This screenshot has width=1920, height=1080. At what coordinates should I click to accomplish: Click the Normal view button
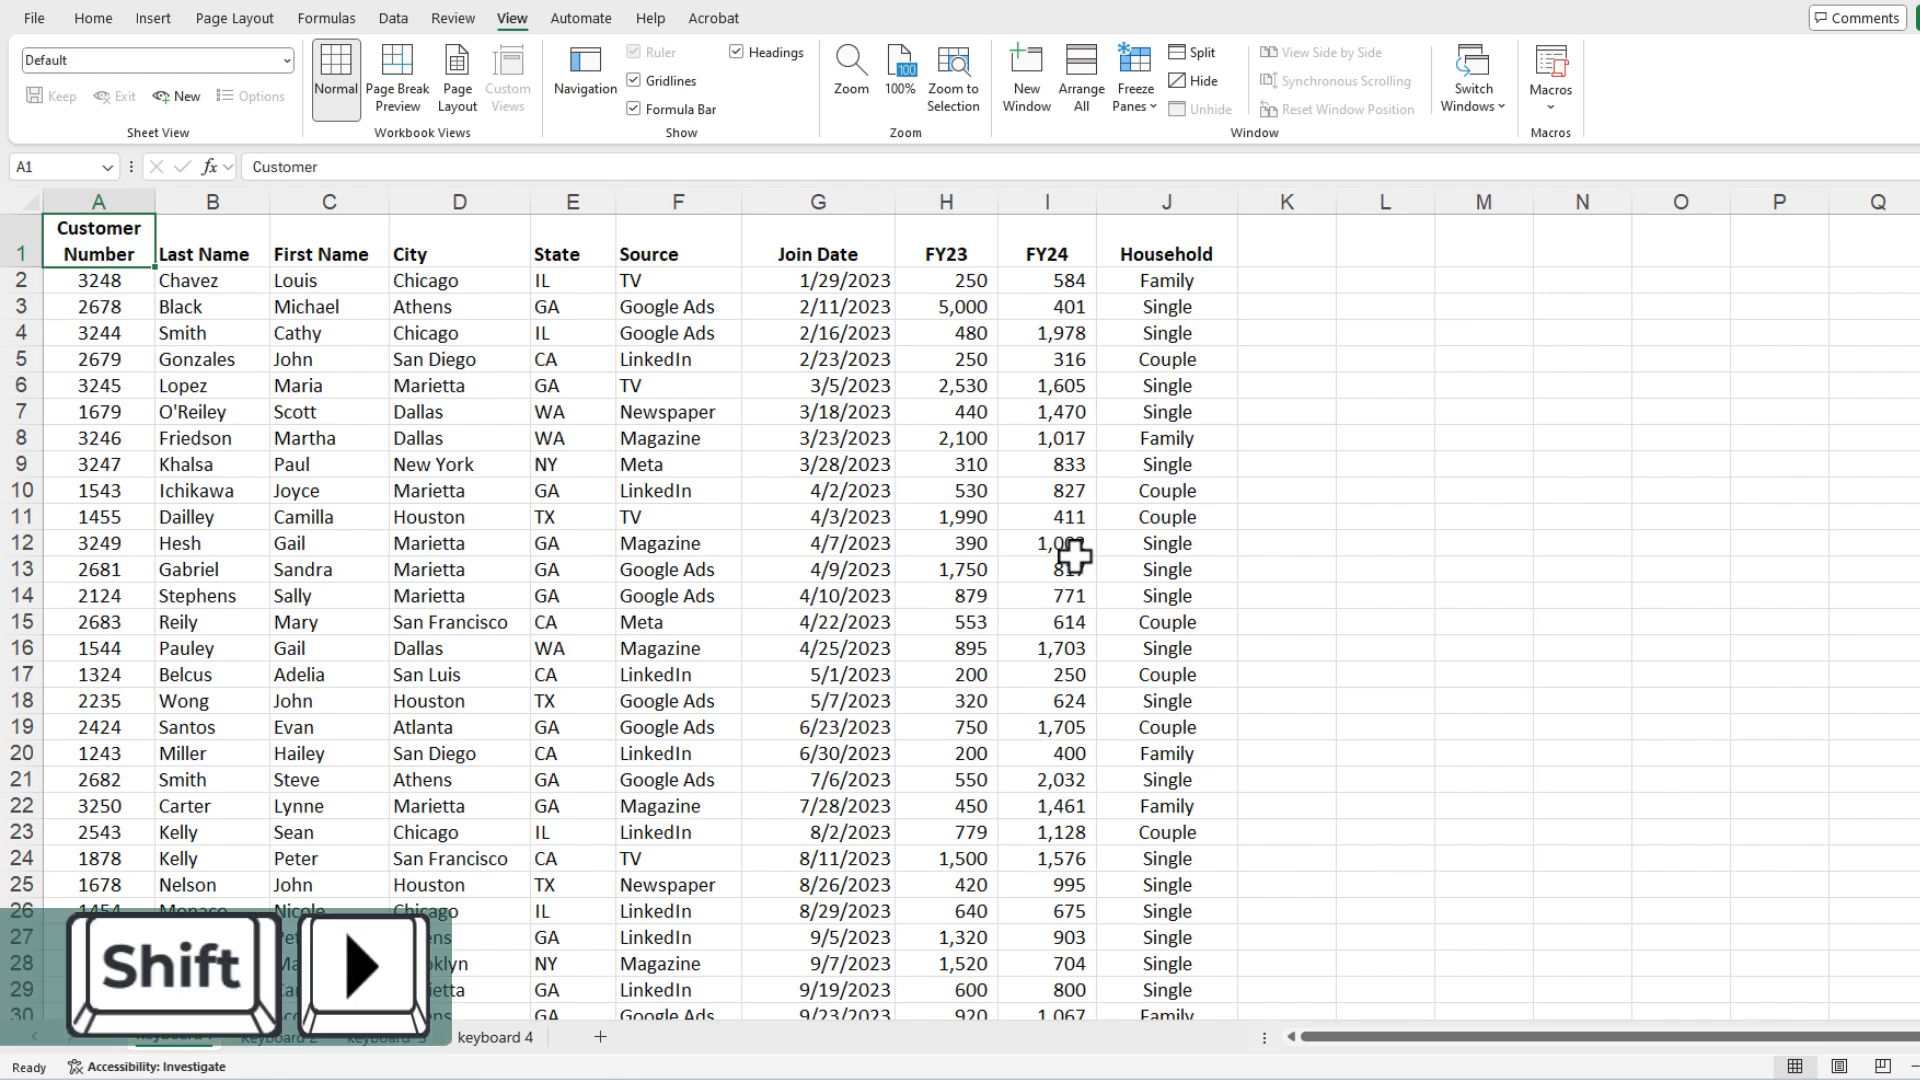[335, 74]
